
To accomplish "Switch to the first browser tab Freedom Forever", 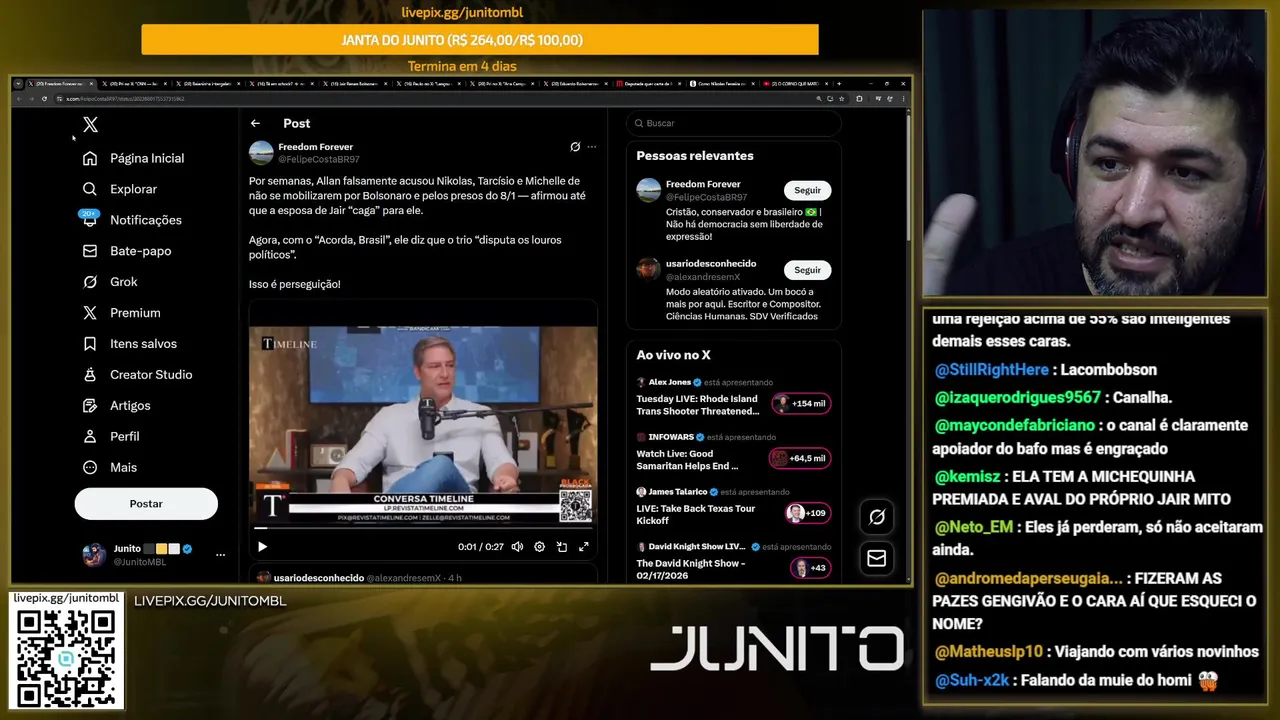I will 59,84.
